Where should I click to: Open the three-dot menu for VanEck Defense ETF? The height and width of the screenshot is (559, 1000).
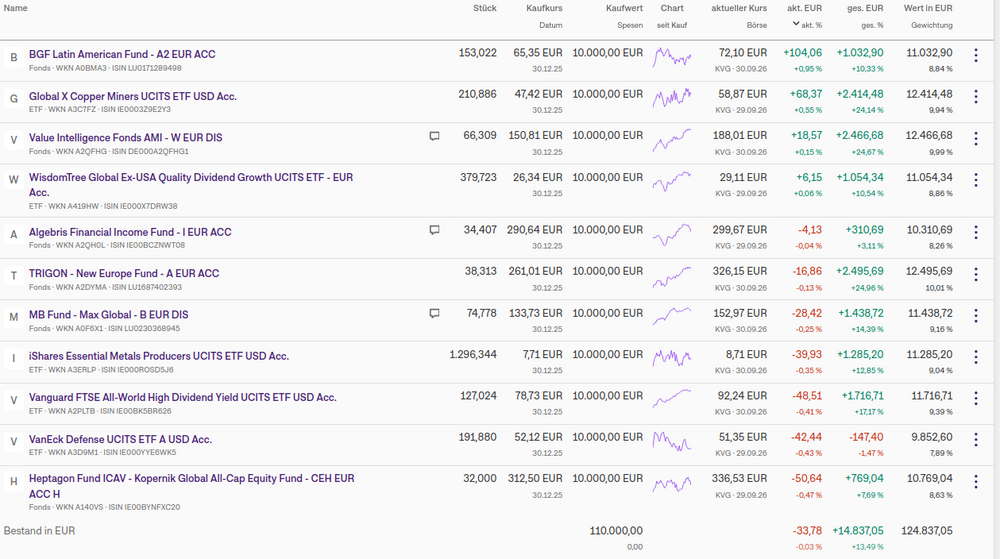coord(975,440)
